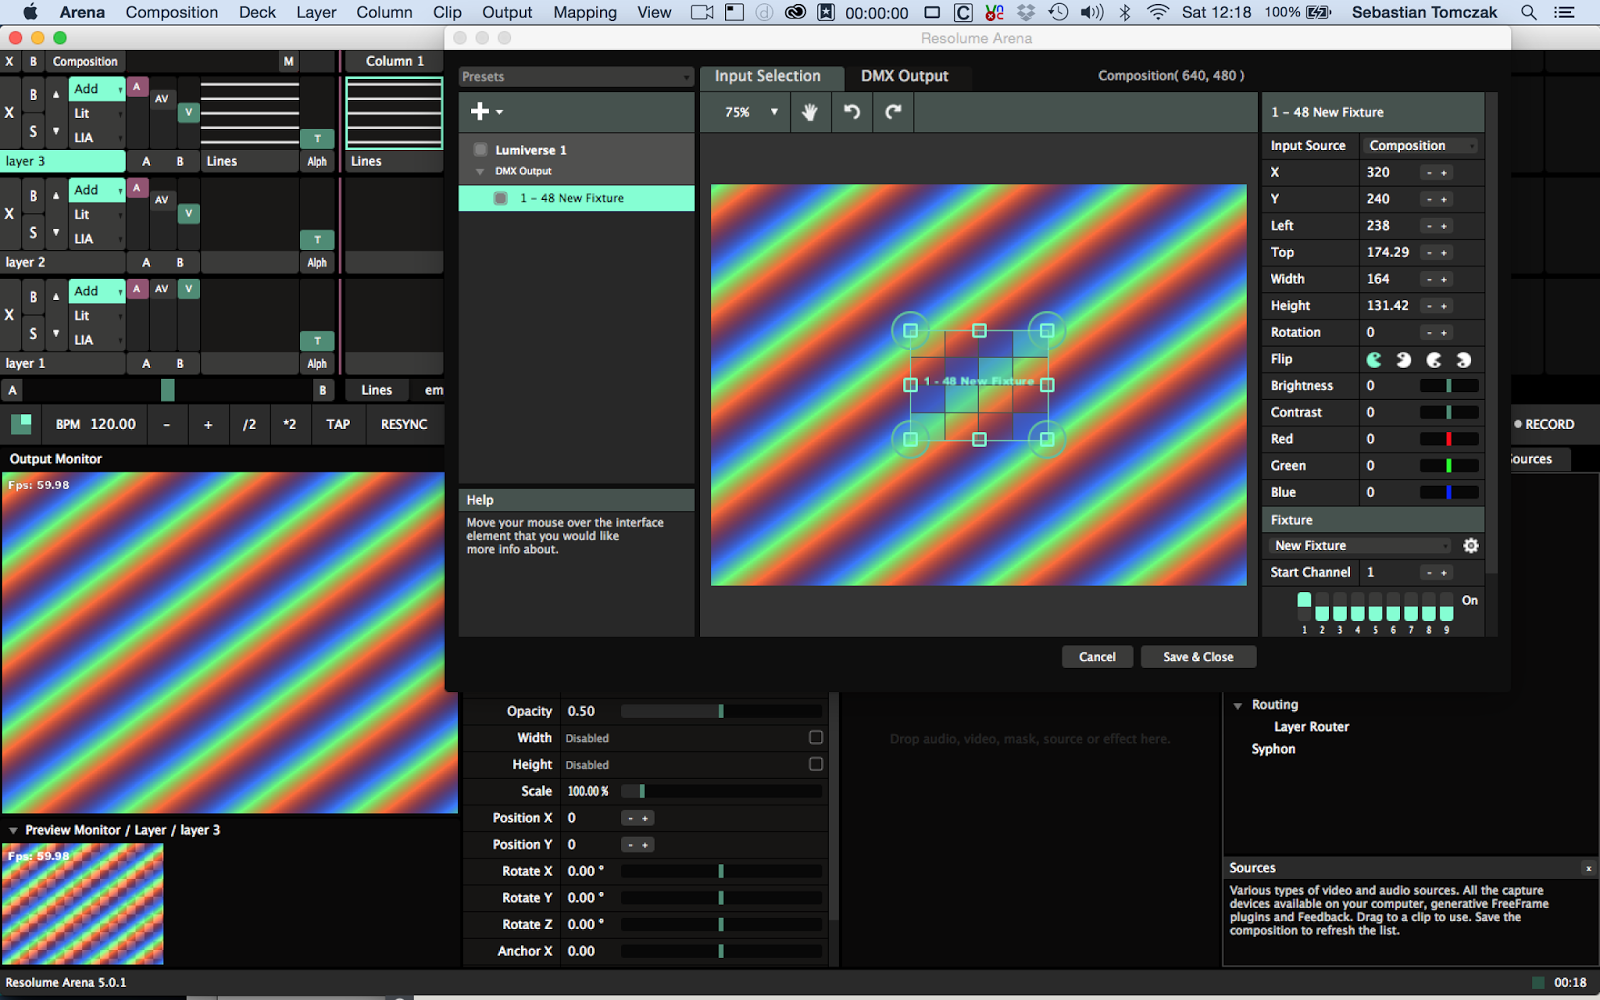
Task: Enable the Width checkbox below Opacity
Action: pos(815,737)
